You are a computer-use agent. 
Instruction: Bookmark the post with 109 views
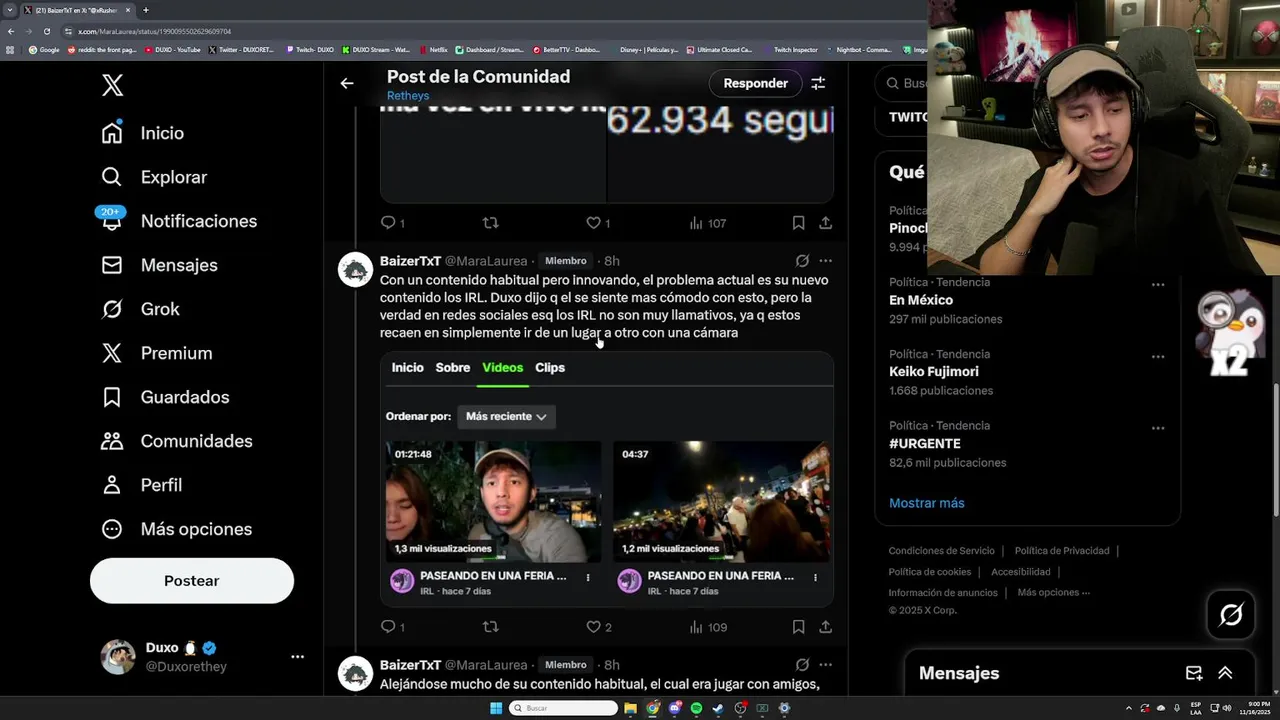point(798,627)
